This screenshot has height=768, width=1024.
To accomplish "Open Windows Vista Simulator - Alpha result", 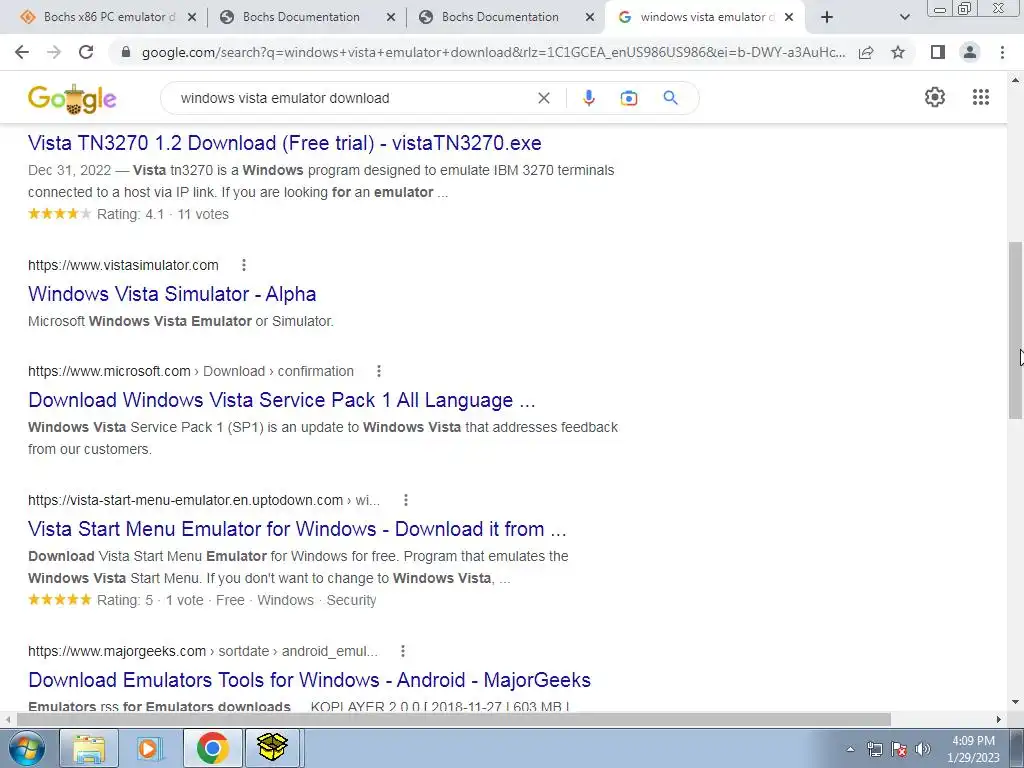I will [172, 294].
